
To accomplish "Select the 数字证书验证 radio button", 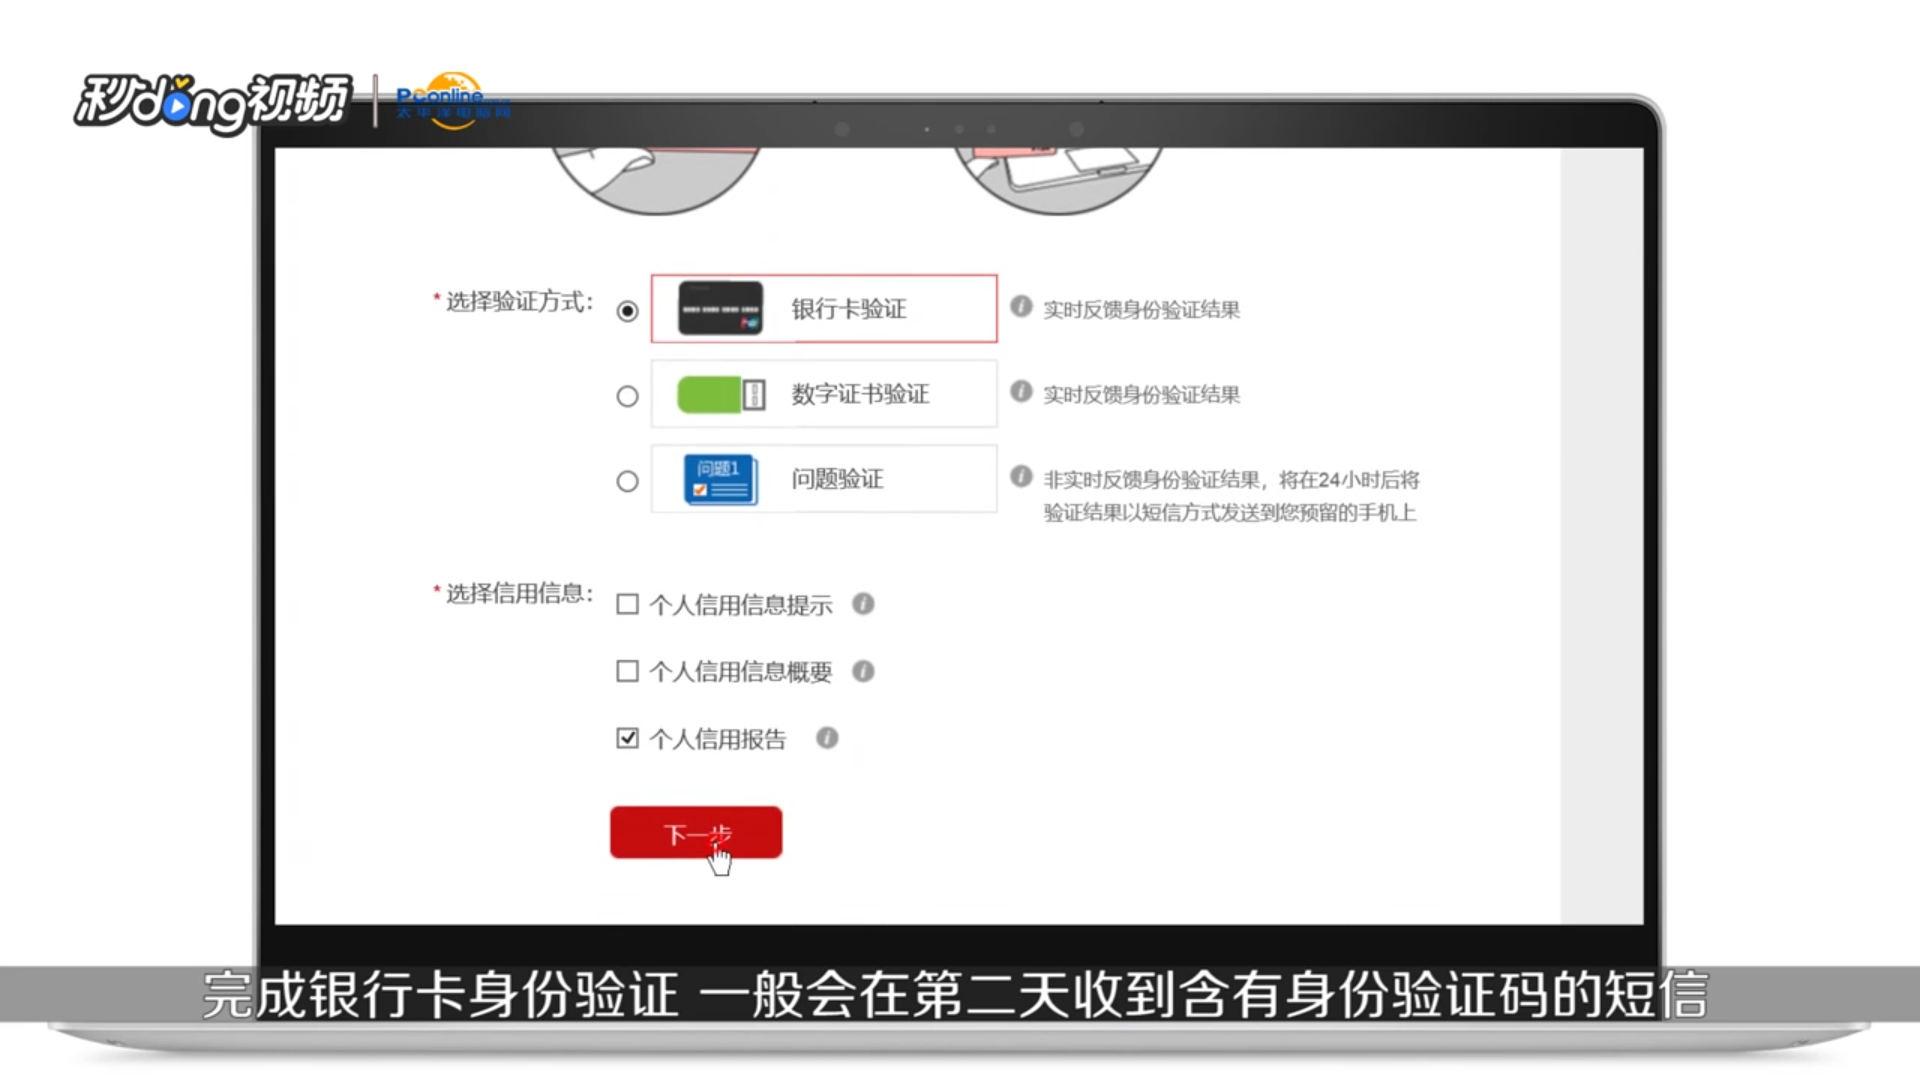I will click(627, 396).
